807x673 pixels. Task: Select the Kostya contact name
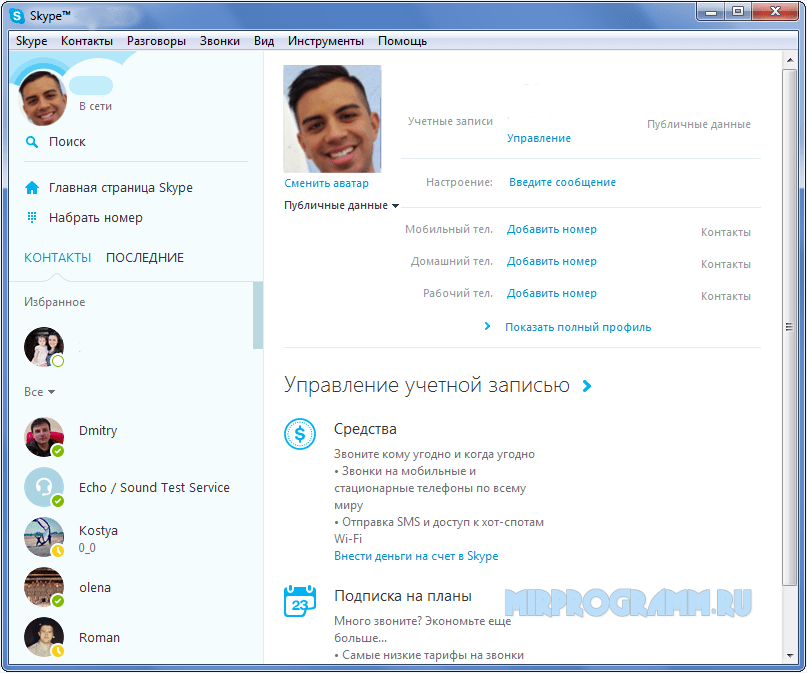click(98, 530)
